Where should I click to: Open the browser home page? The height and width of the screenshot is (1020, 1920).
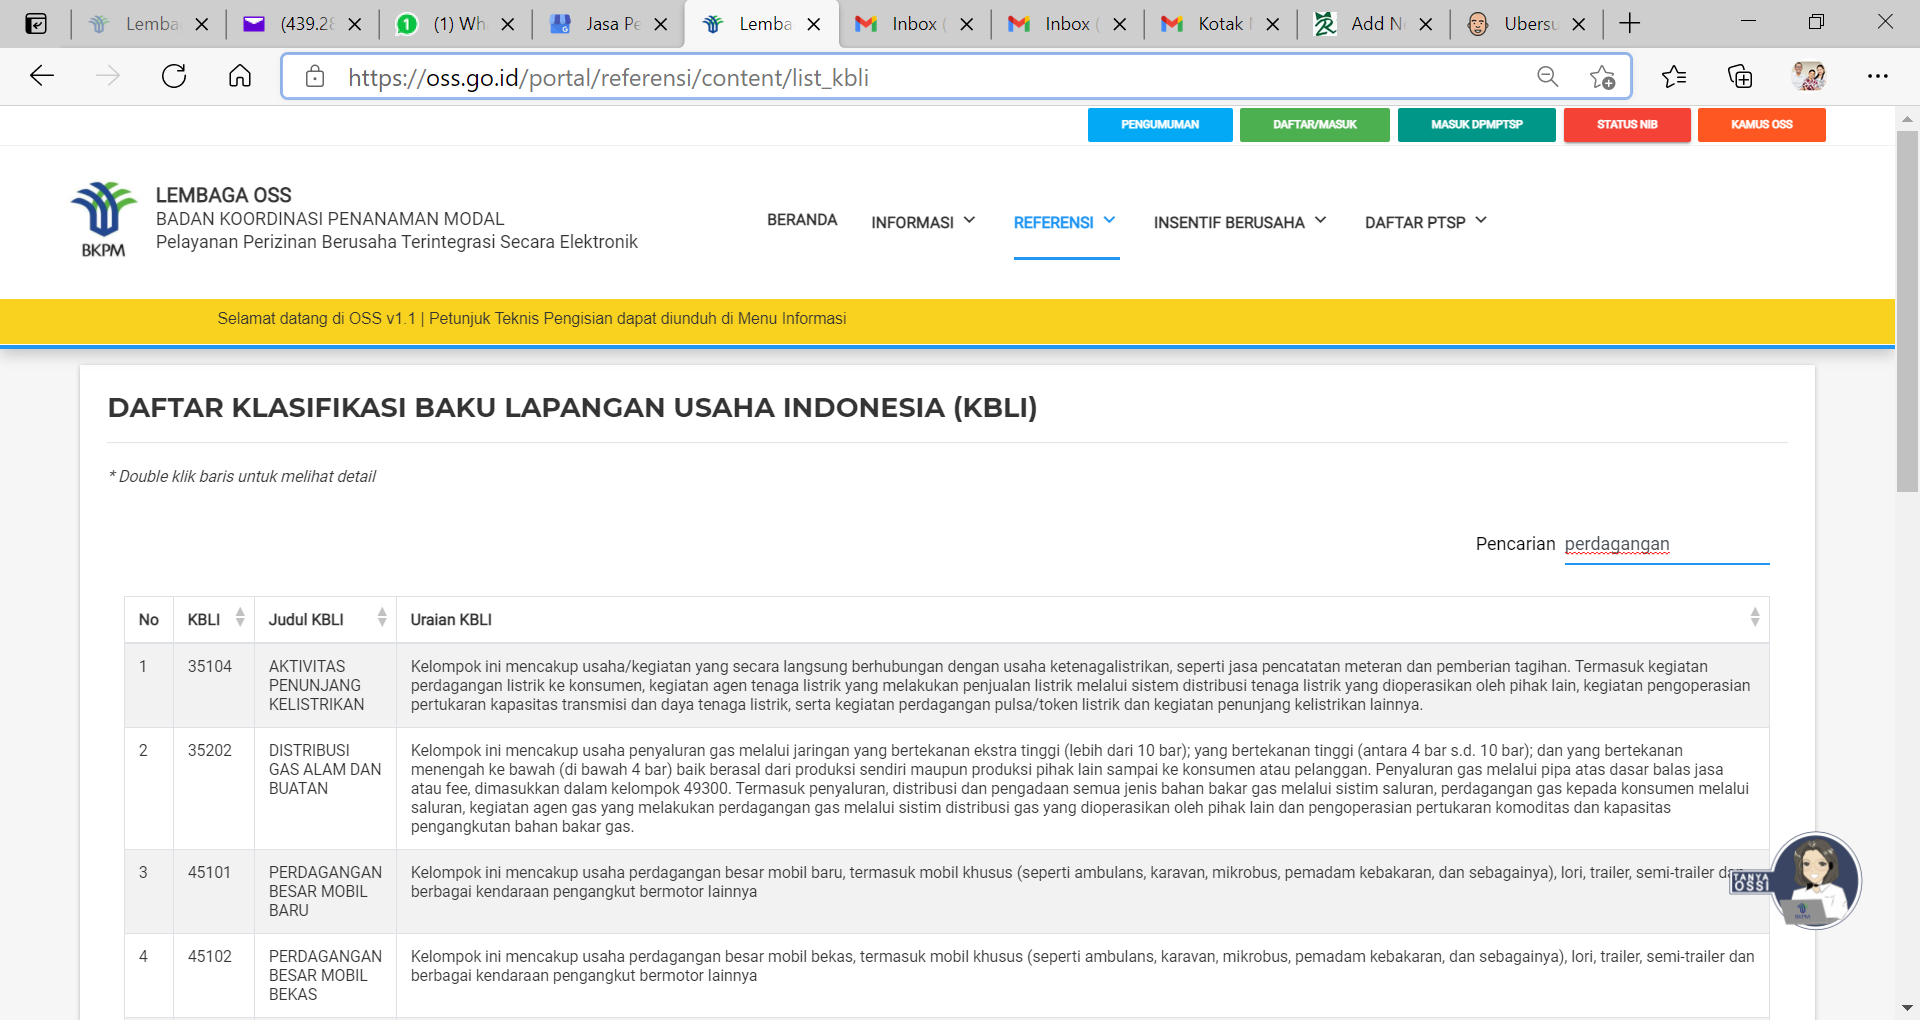[239, 76]
